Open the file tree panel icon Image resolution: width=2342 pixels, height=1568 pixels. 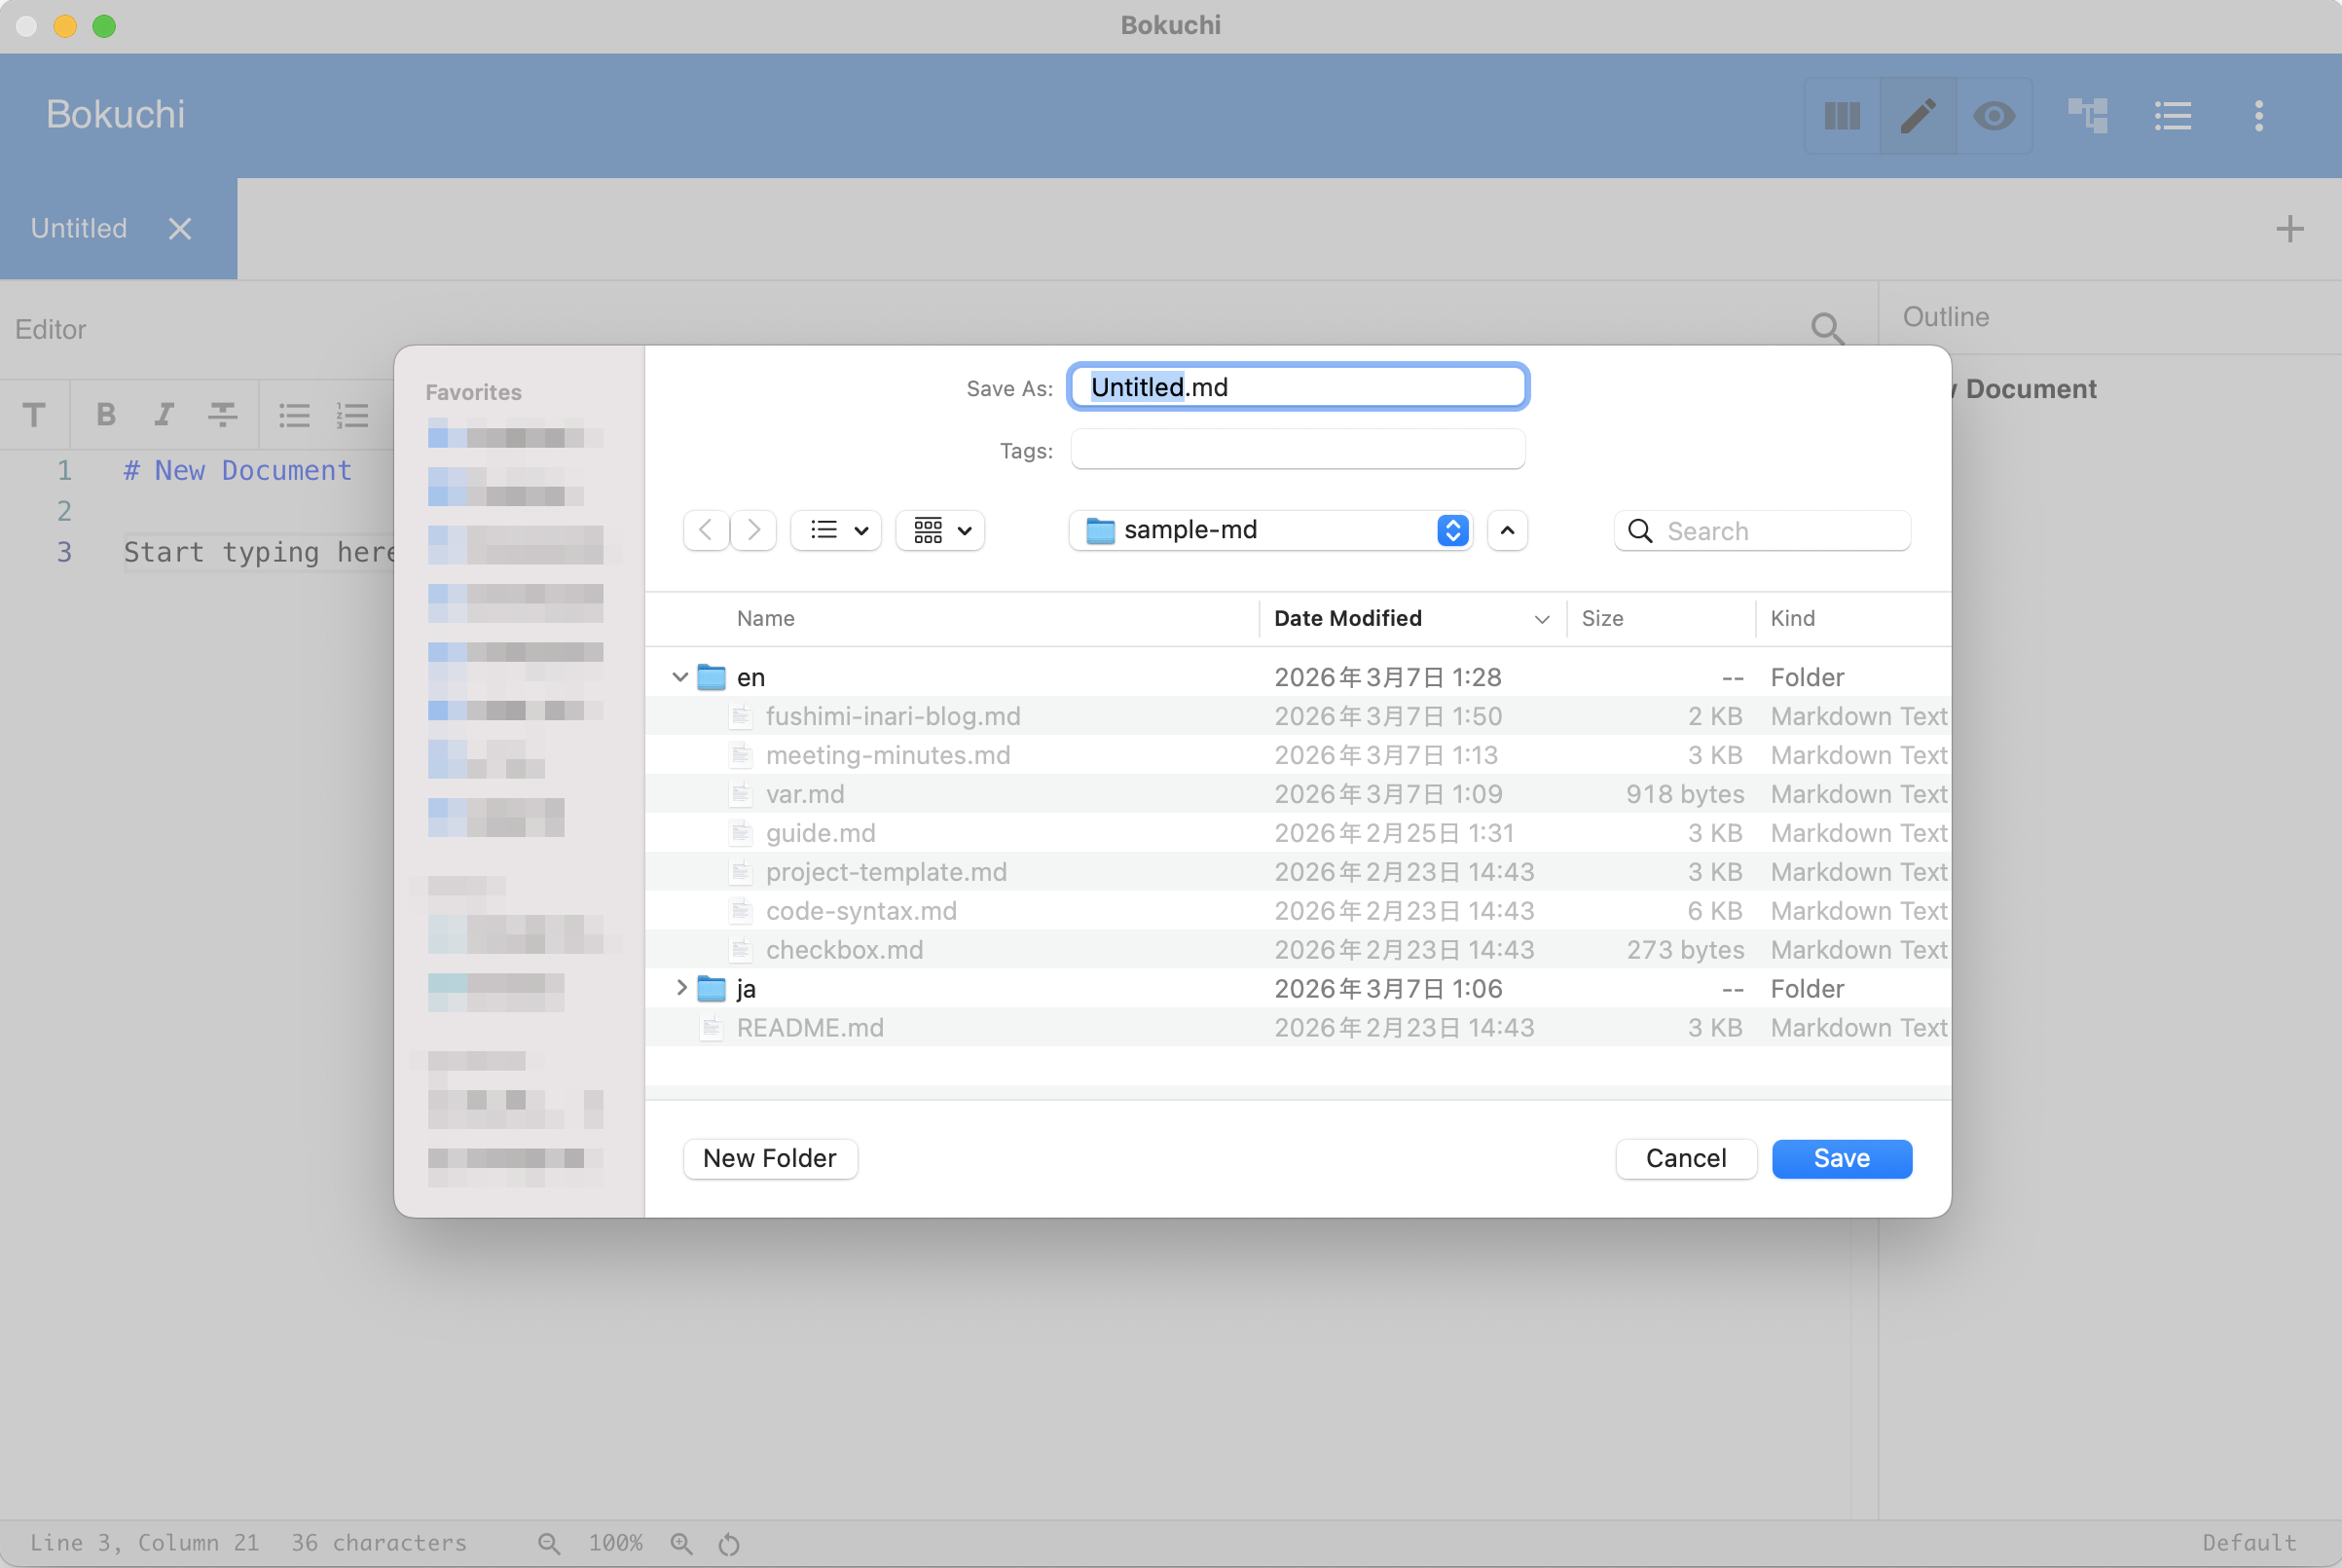[x=2087, y=116]
